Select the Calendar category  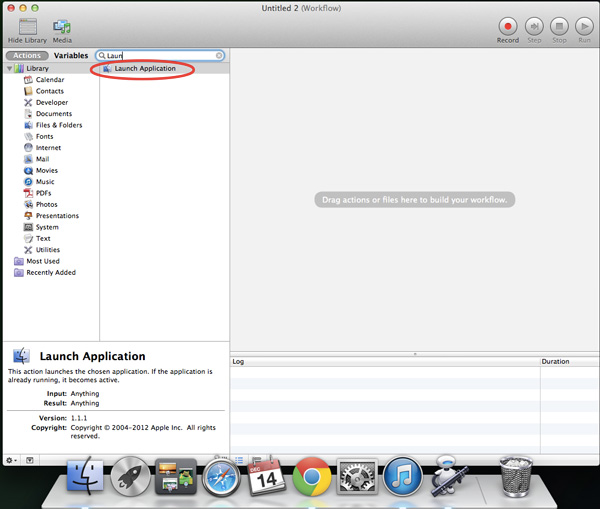[50, 80]
